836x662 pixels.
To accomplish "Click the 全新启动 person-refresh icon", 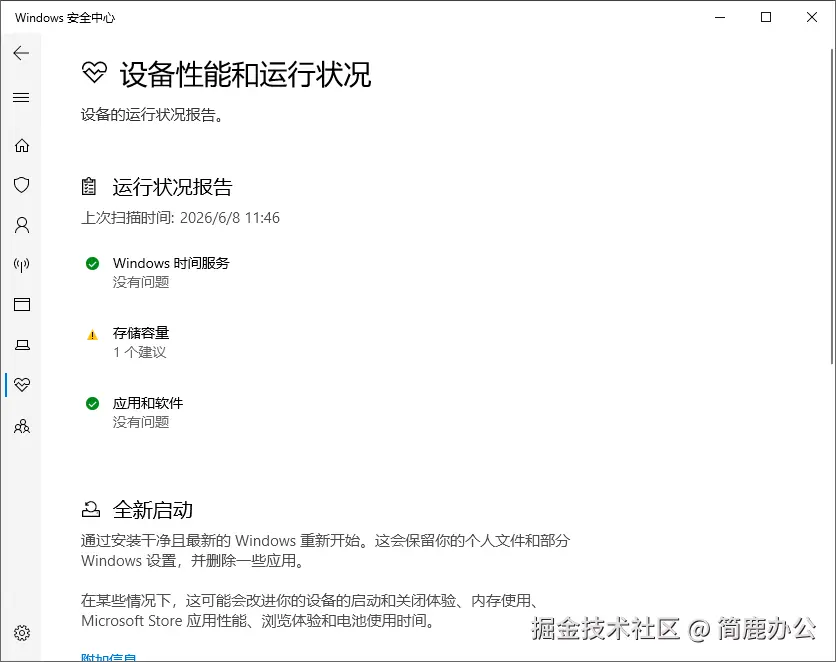I will [91, 510].
